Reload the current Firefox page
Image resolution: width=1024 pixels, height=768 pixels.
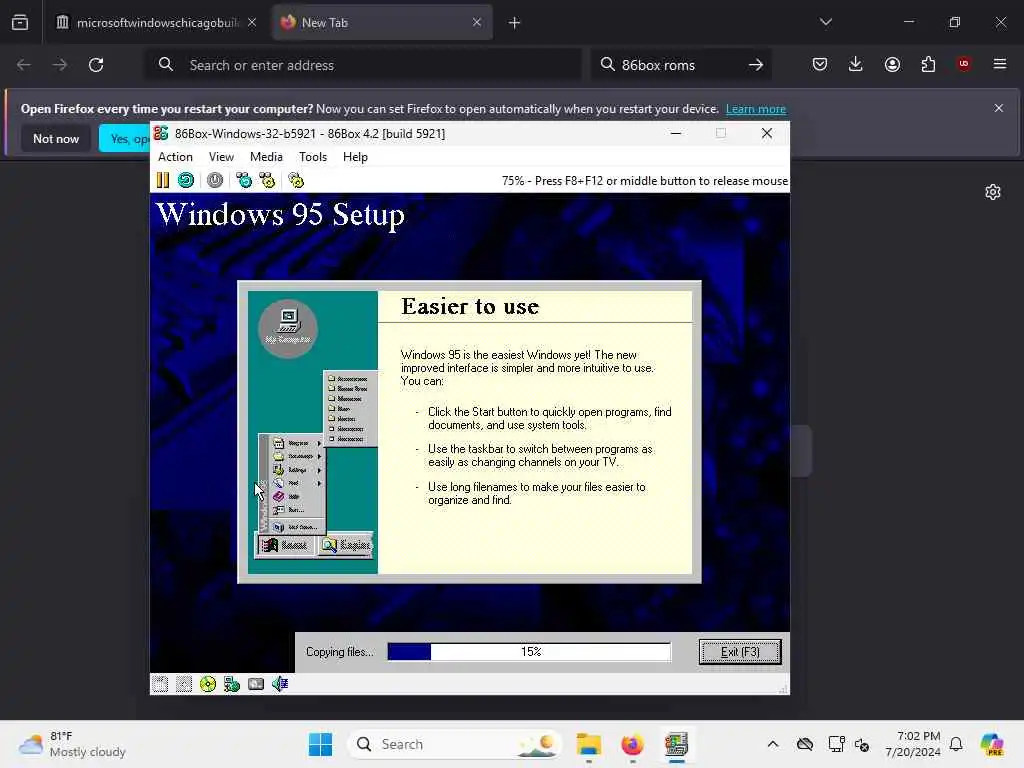96,65
